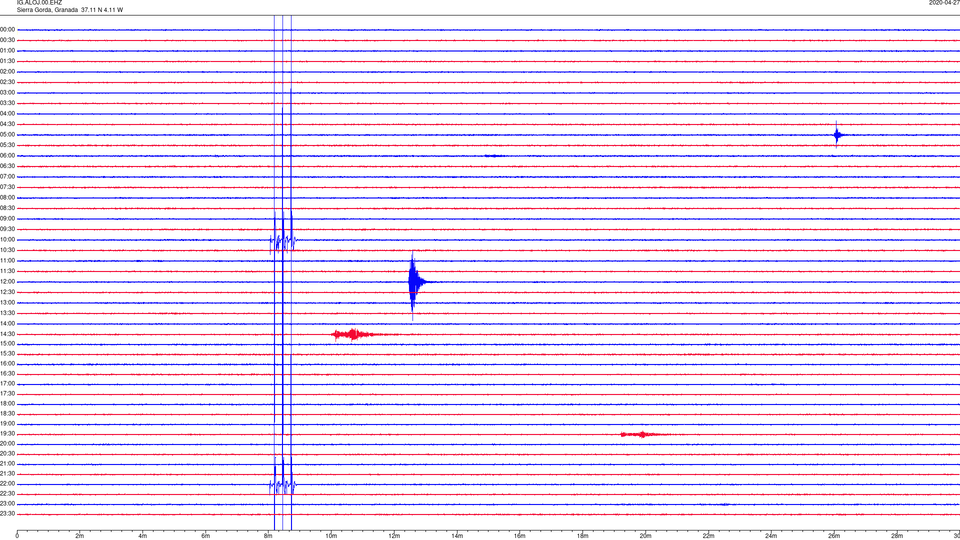The image size is (960, 540).
Task: Select the 10:30 time label
Action: (7, 250)
